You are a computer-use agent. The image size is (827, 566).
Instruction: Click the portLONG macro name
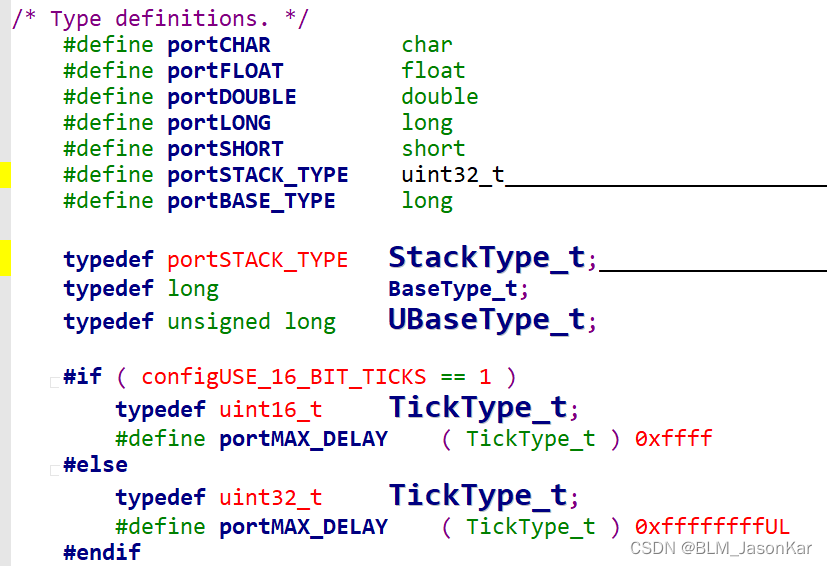pyautogui.click(x=219, y=123)
